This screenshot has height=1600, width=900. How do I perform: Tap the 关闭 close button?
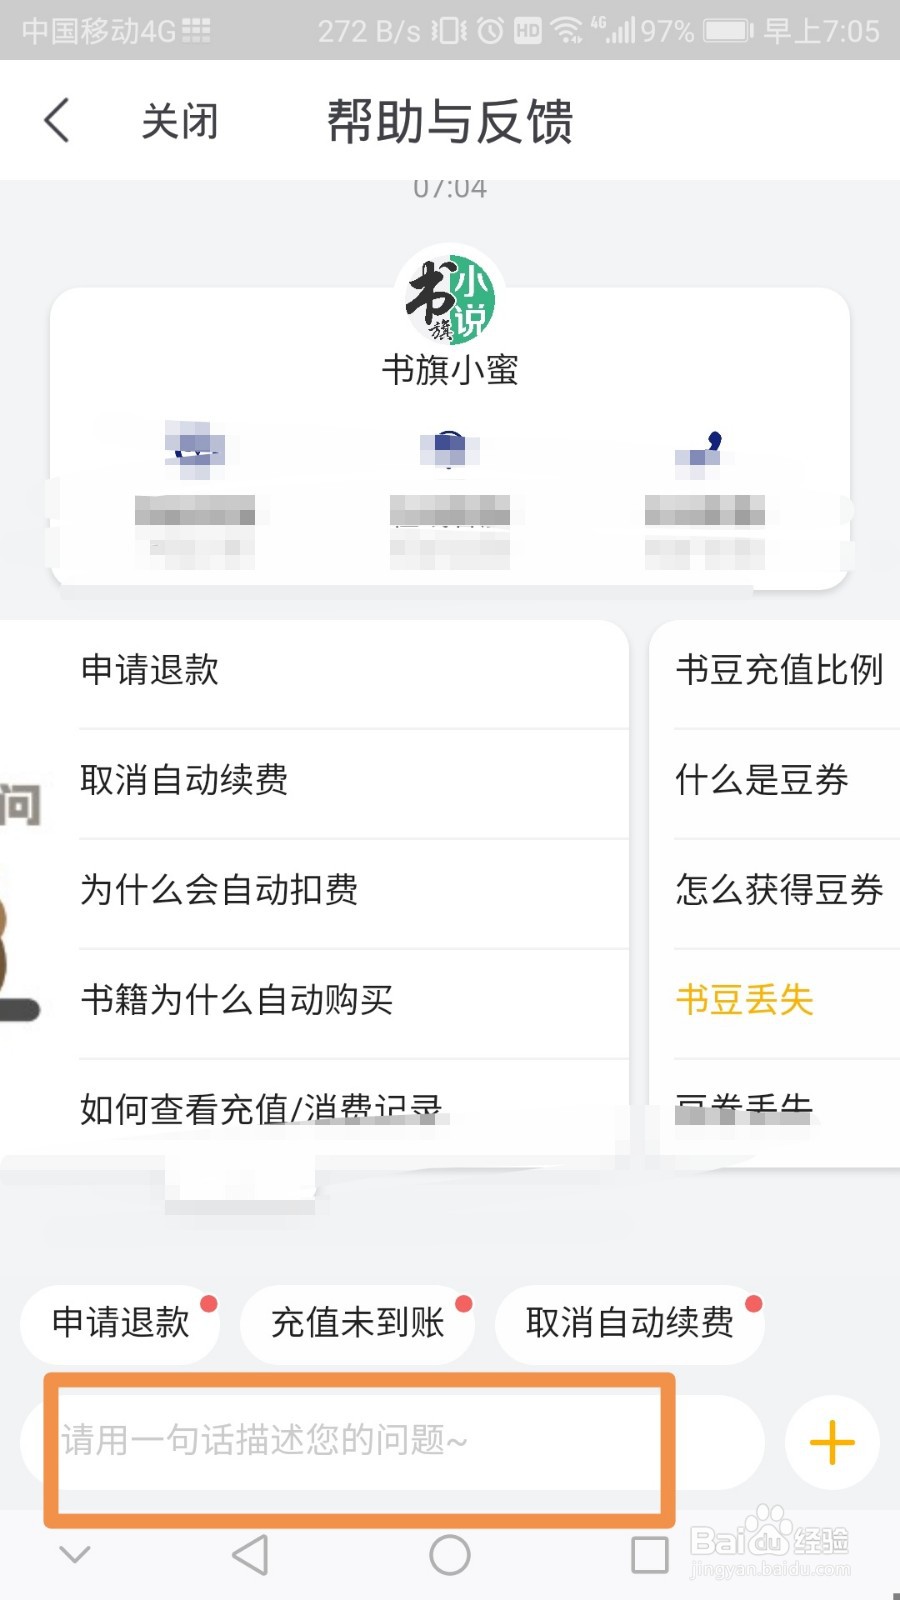click(179, 121)
